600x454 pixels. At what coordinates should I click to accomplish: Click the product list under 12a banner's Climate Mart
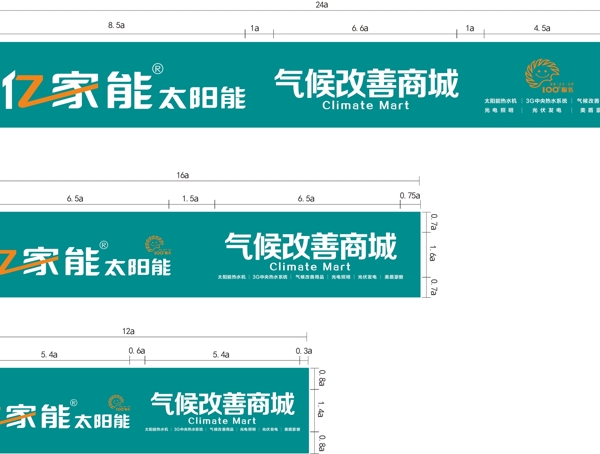click(x=222, y=430)
